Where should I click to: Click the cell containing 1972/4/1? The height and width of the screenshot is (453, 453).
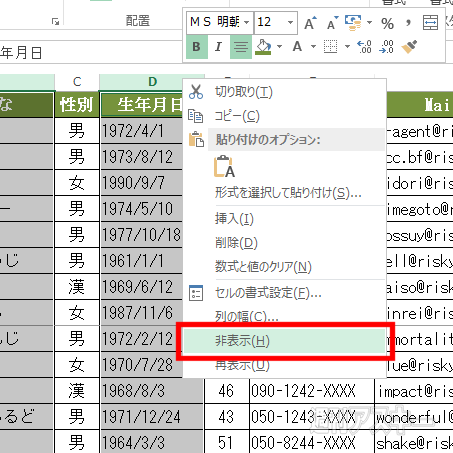point(142,131)
